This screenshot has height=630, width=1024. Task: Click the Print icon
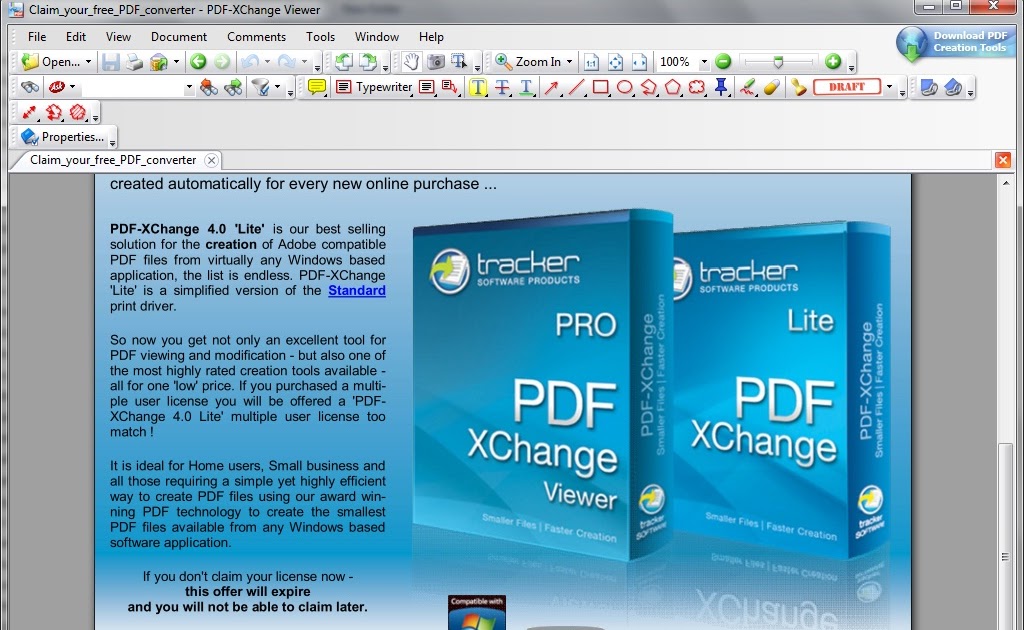tap(134, 61)
